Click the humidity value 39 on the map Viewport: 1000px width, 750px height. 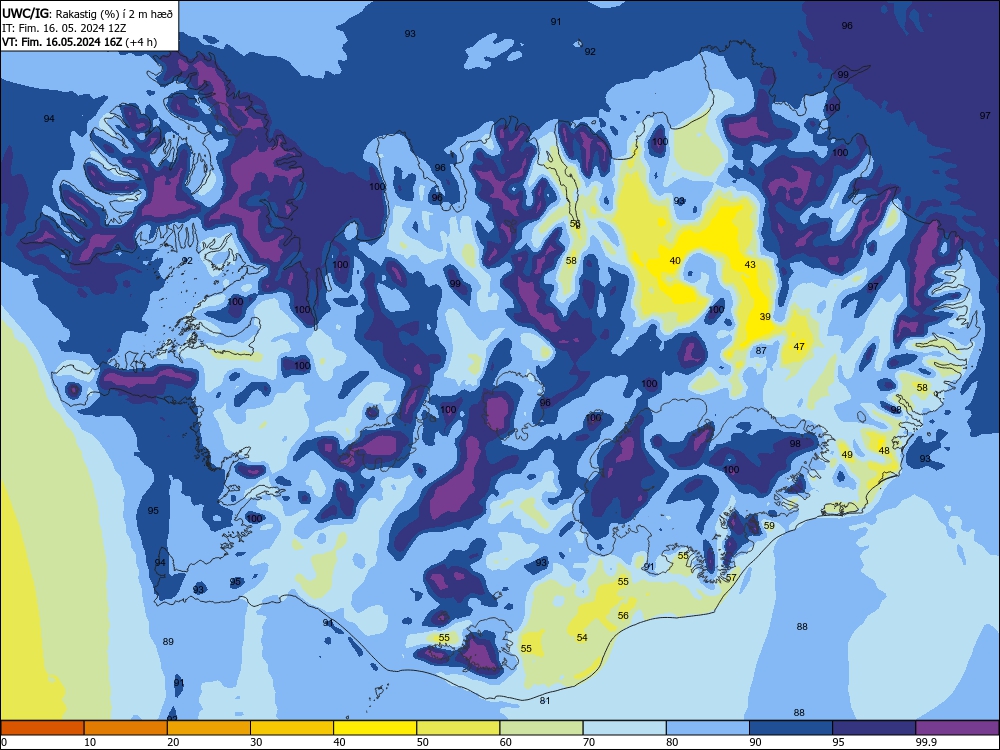(x=765, y=316)
